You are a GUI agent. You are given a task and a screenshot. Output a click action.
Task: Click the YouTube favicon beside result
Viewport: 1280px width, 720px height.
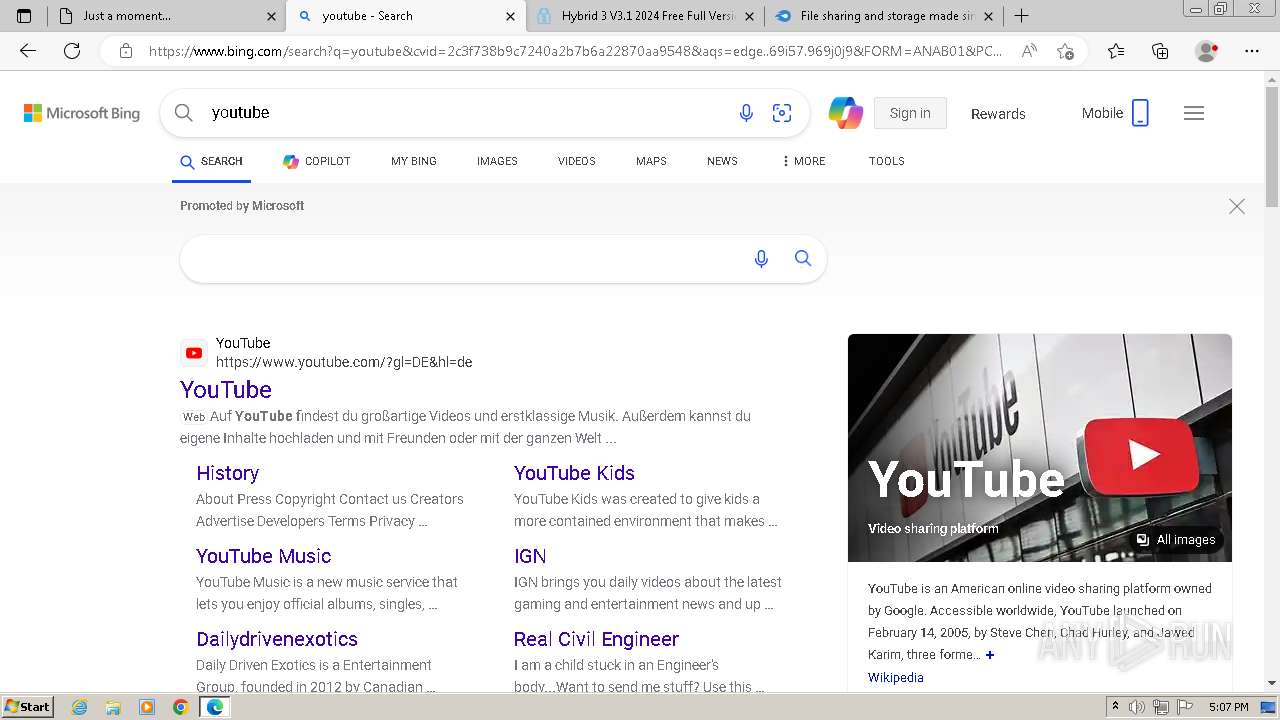click(x=194, y=353)
